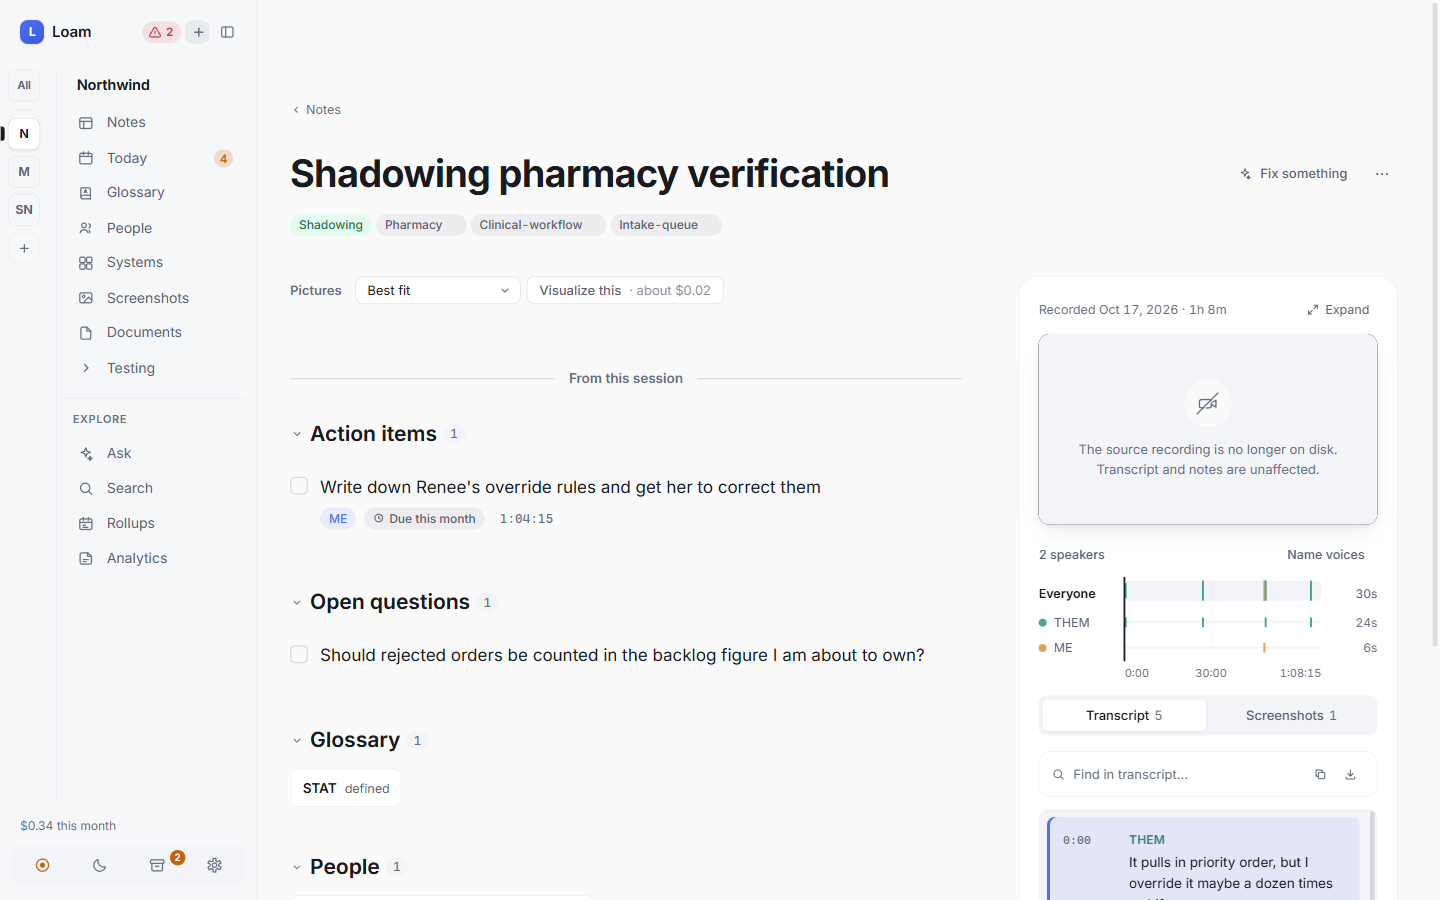Check the Renee's override rules action item
Image resolution: width=1440 pixels, height=900 pixels.
tap(299, 486)
